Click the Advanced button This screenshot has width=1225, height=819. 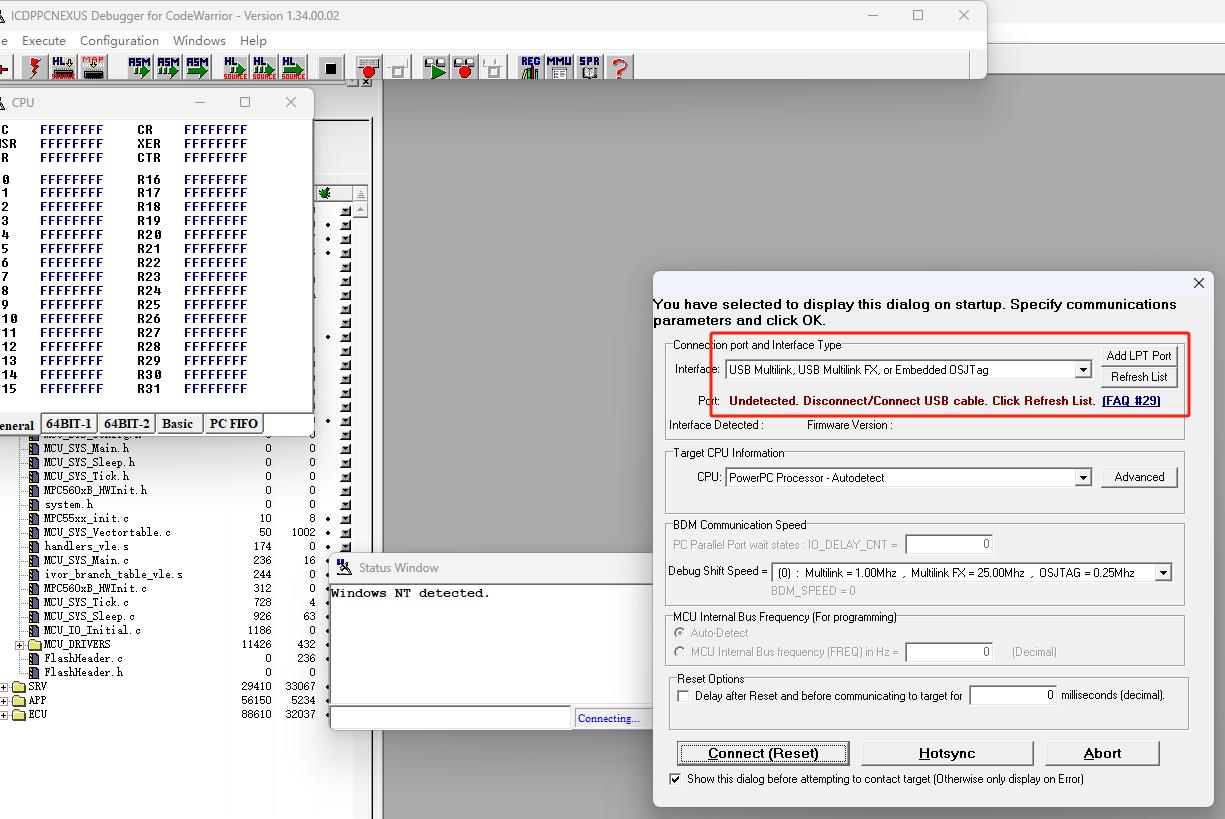[1139, 477]
